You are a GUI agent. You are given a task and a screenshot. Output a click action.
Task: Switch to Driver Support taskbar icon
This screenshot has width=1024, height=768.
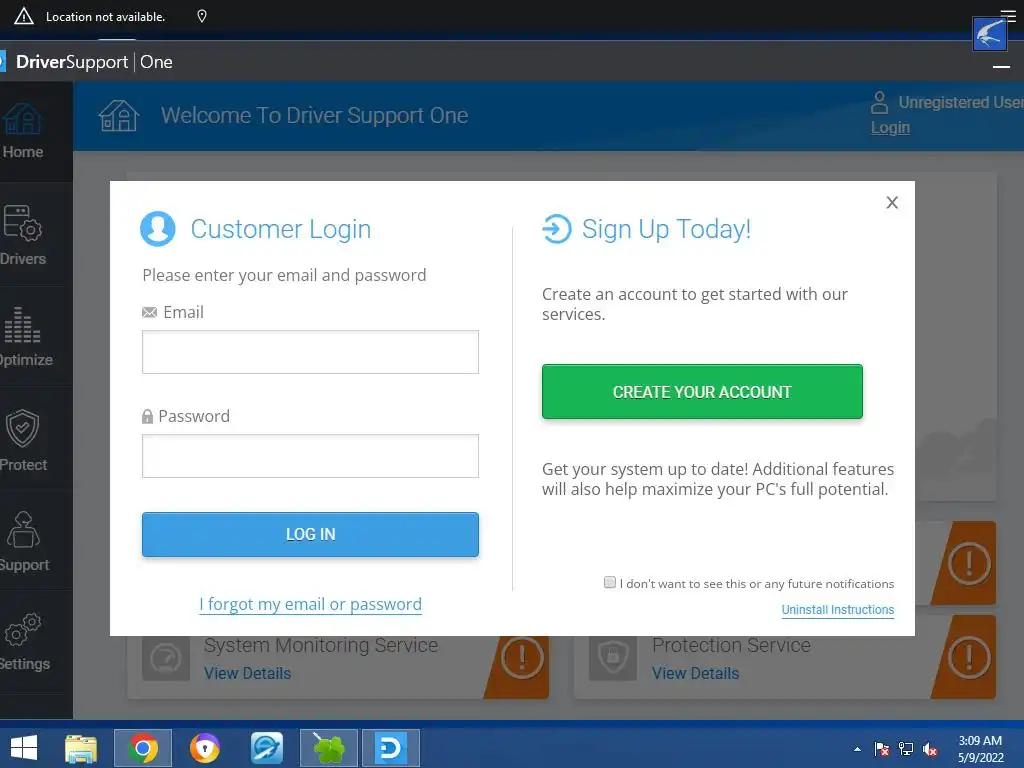coord(391,748)
